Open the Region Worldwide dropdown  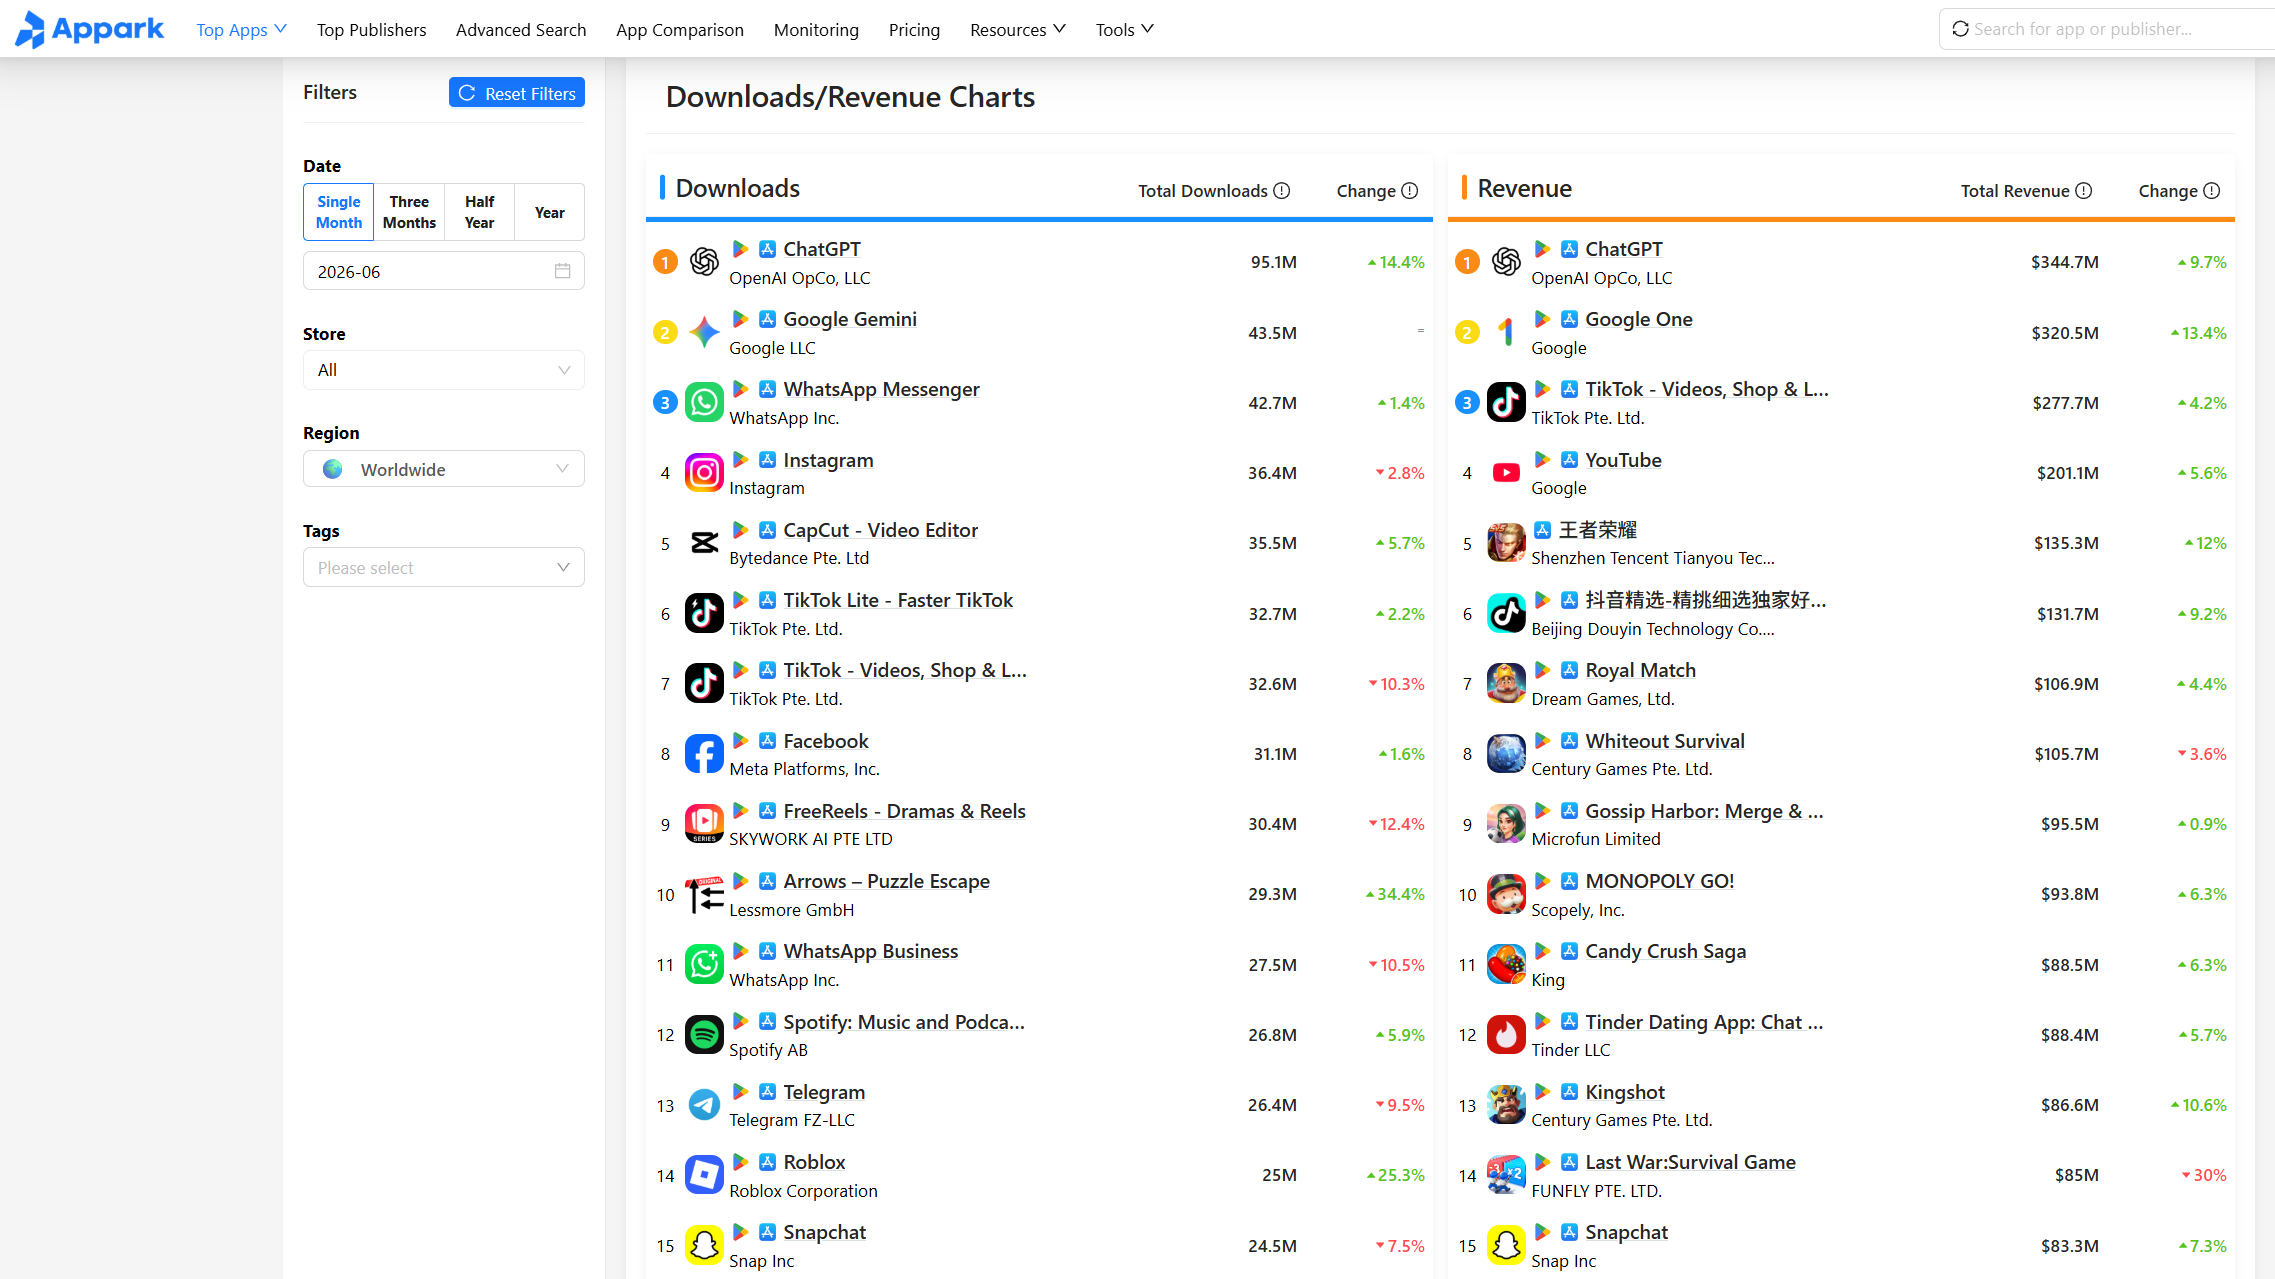[x=444, y=469]
